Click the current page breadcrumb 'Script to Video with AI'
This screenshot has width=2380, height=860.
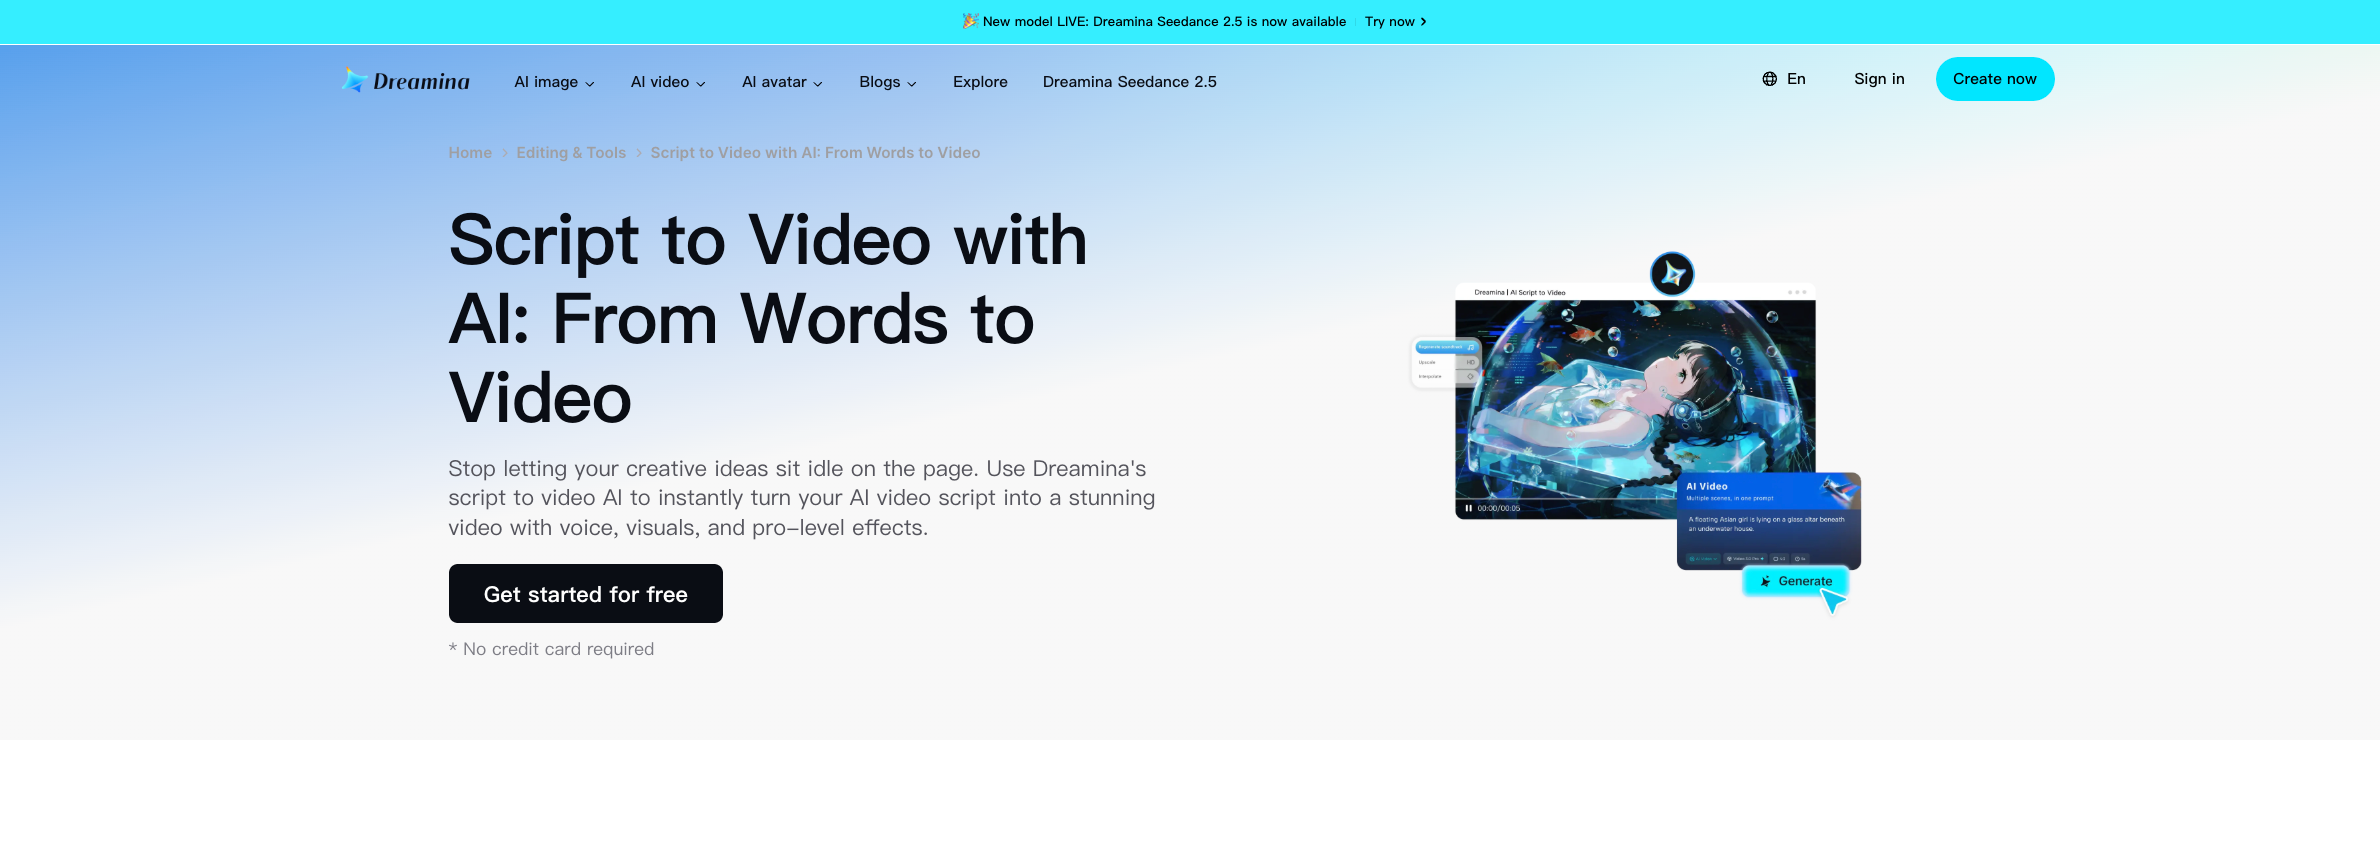815,153
